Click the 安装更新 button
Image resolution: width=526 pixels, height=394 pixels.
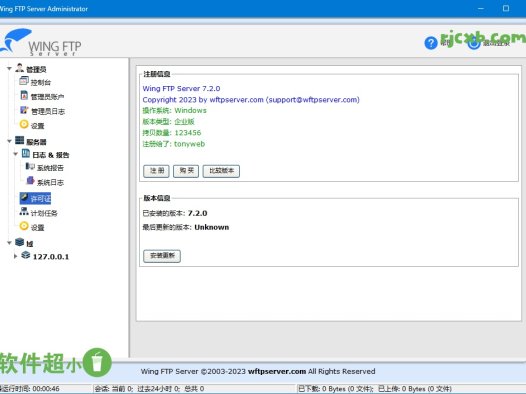pos(162,256)
